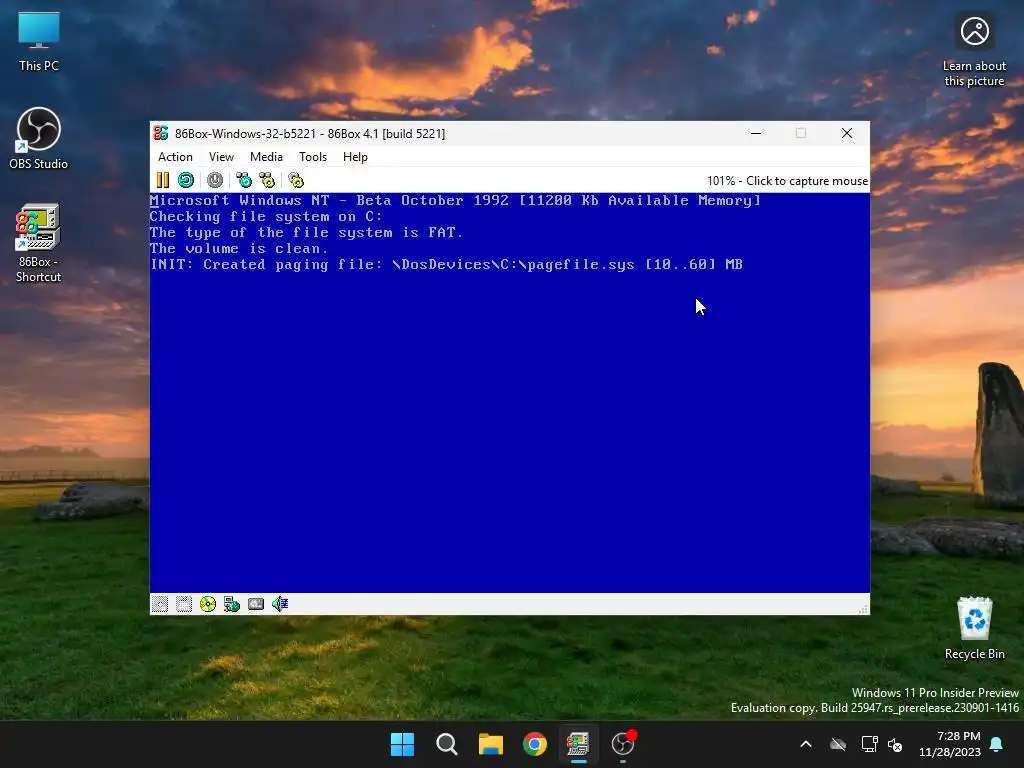This screenshot has height=768, width=1024.
Task: Hard reset the emulated machine
Action: tap(186, 180)
